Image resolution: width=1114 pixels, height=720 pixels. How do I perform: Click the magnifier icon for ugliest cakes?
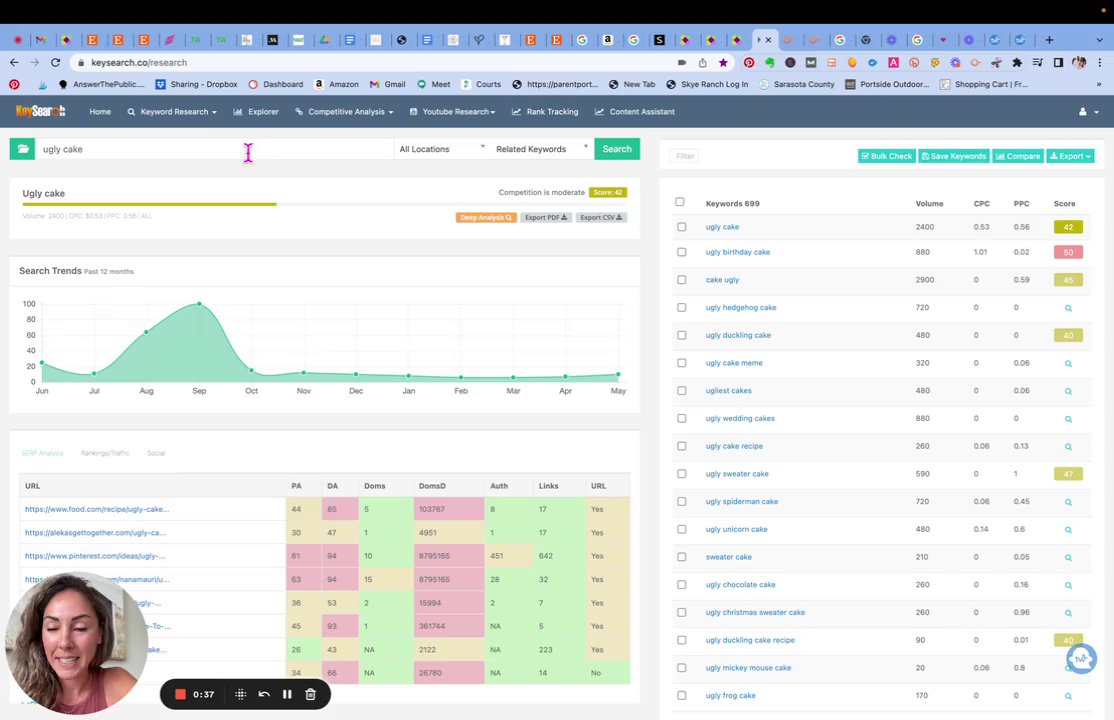[1068, 391]
